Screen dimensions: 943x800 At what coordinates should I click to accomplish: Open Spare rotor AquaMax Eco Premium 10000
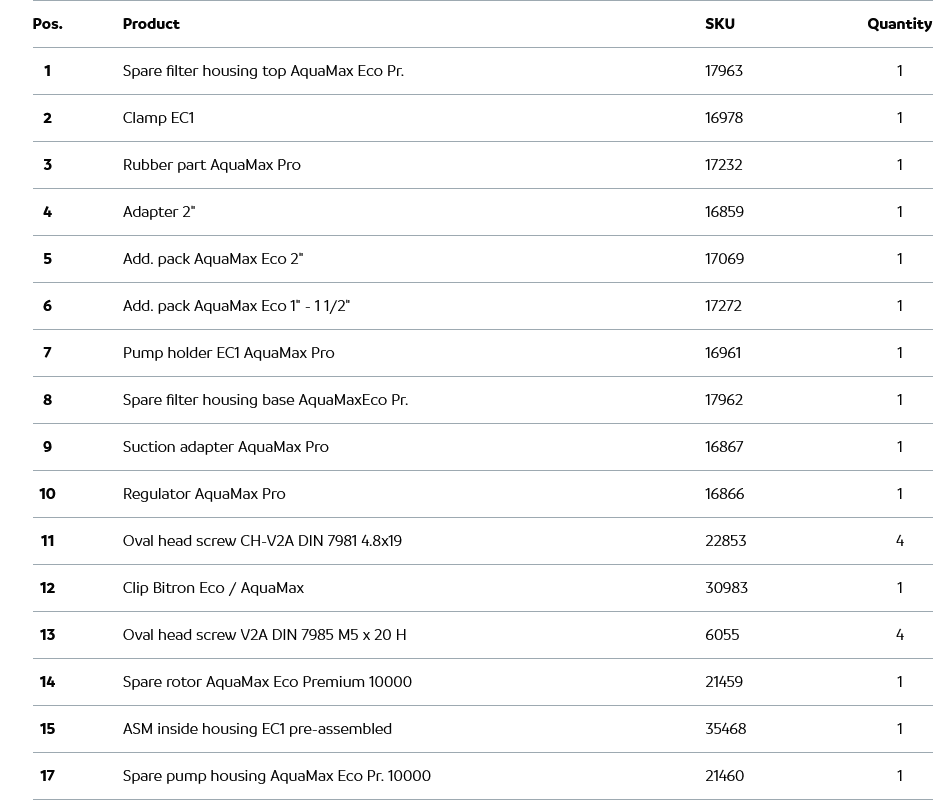click(267, 682)
